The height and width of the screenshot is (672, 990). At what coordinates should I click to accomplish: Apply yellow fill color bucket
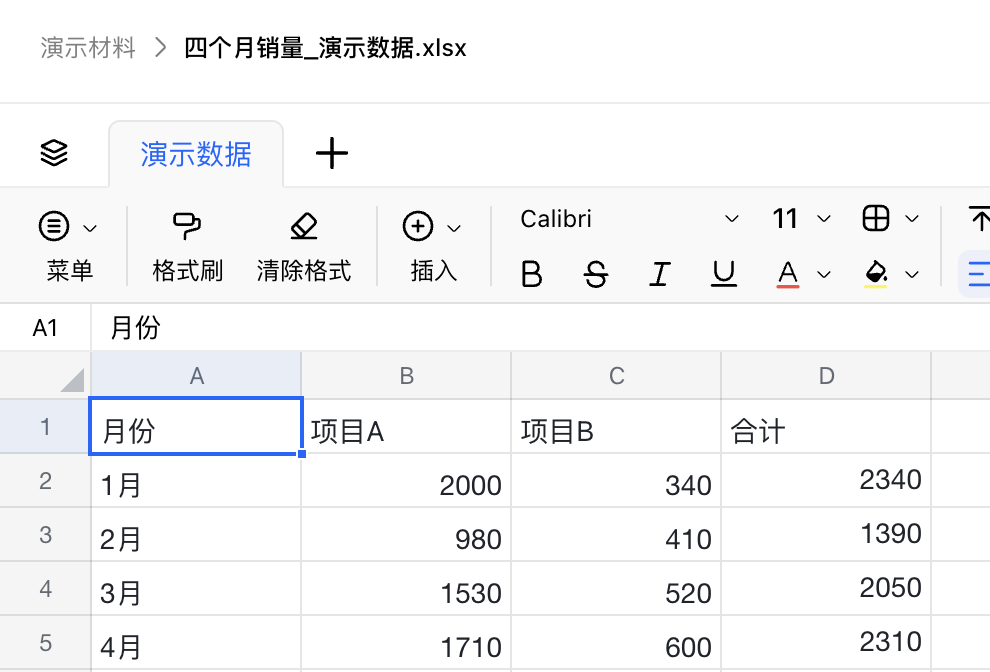click(876, 274)
